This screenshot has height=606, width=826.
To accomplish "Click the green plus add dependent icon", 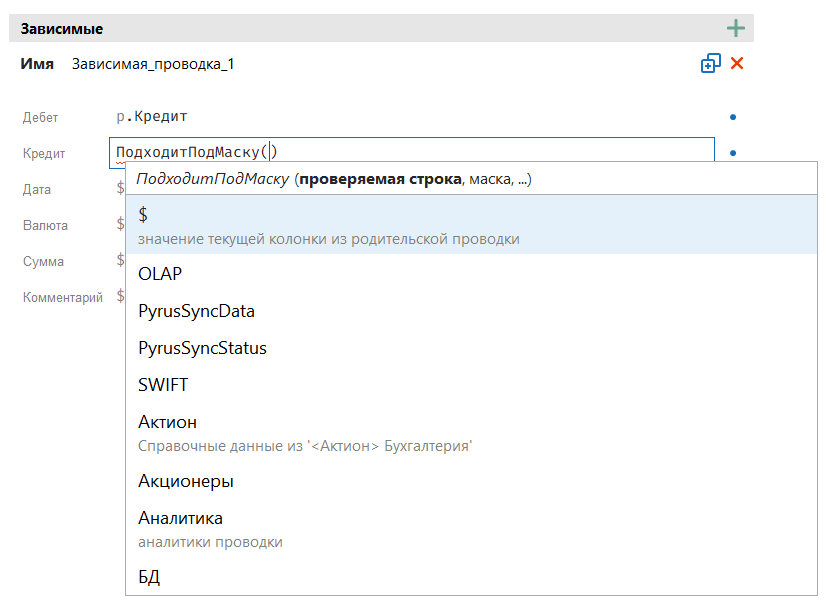I will [736, 28].
